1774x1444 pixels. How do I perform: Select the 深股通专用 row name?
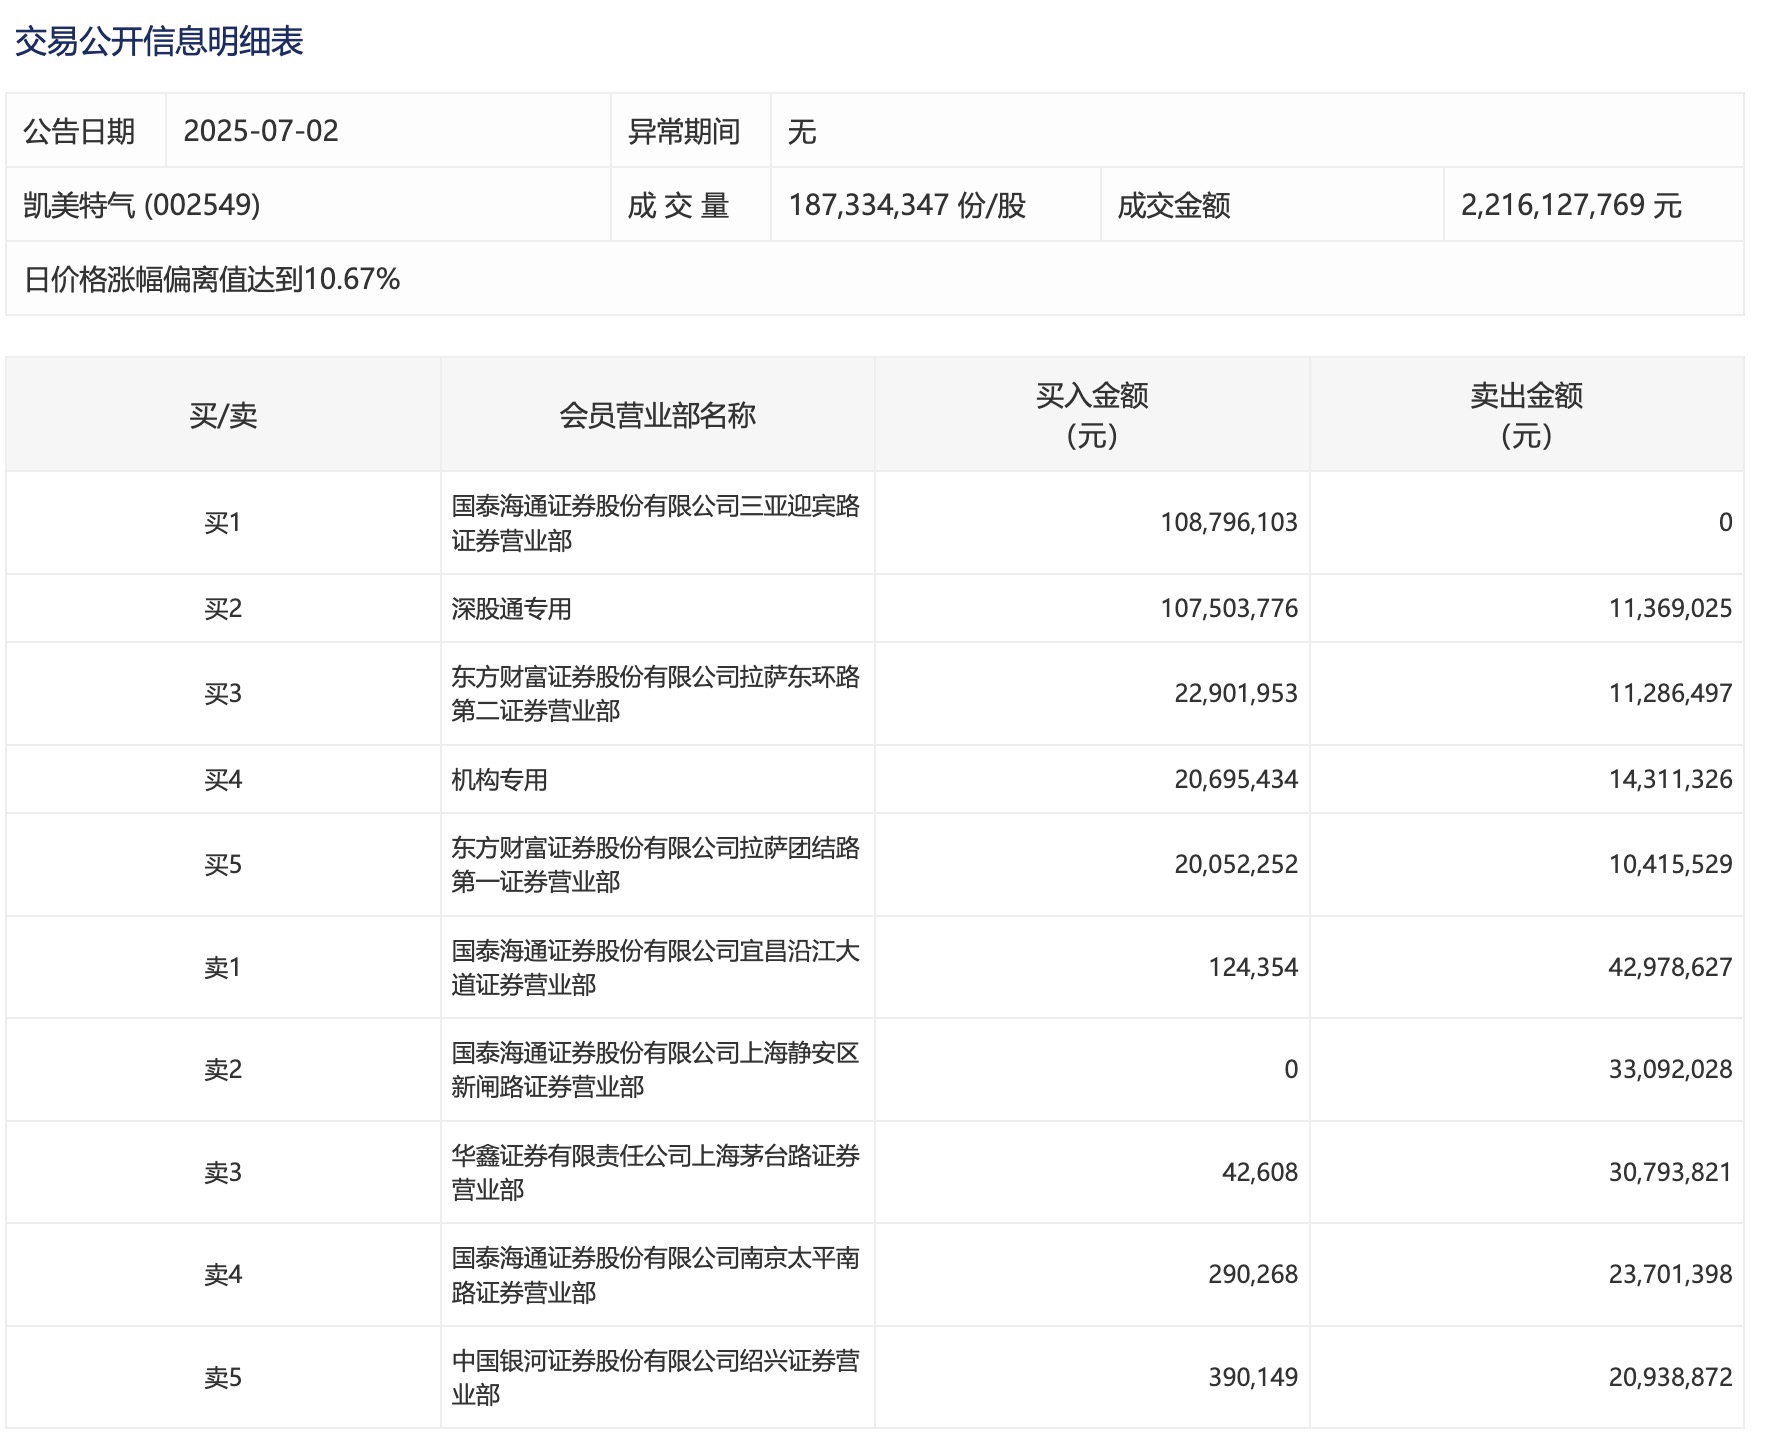coord(511,609)
